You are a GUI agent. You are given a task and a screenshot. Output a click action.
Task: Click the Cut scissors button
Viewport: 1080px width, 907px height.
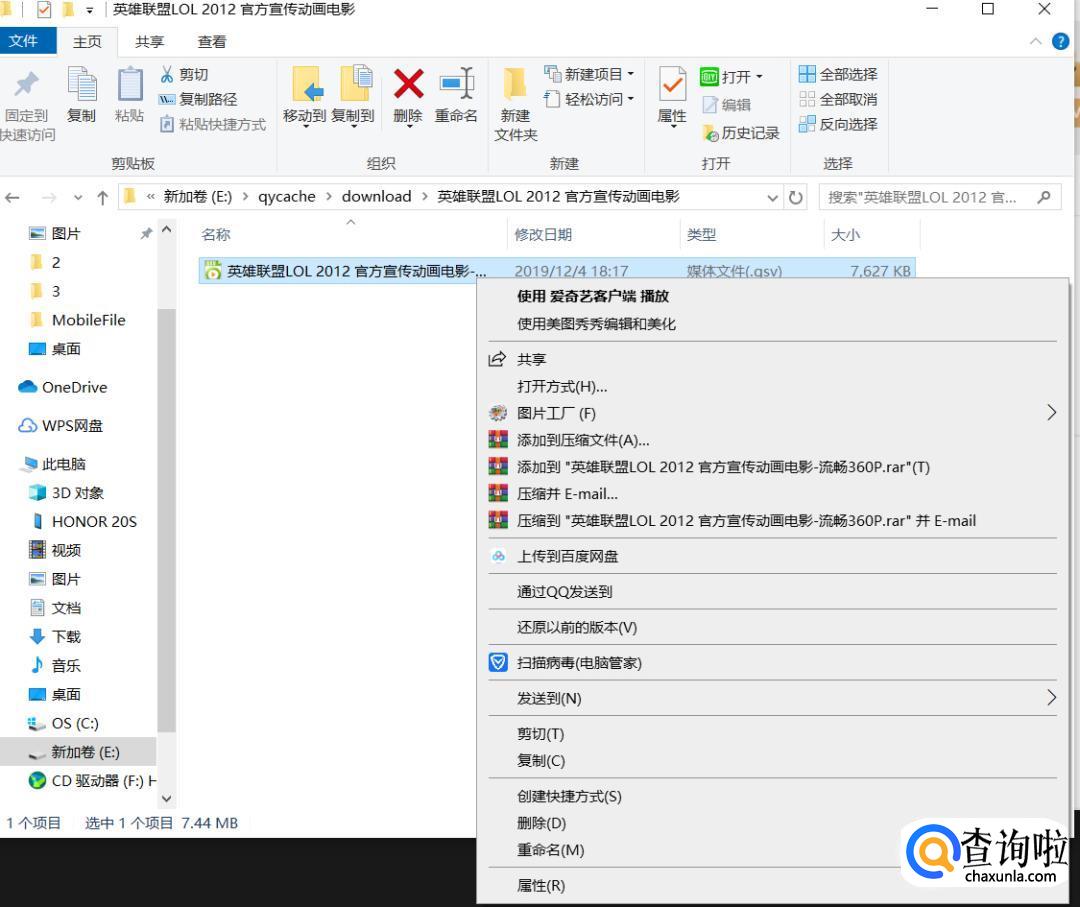(183, 74)
